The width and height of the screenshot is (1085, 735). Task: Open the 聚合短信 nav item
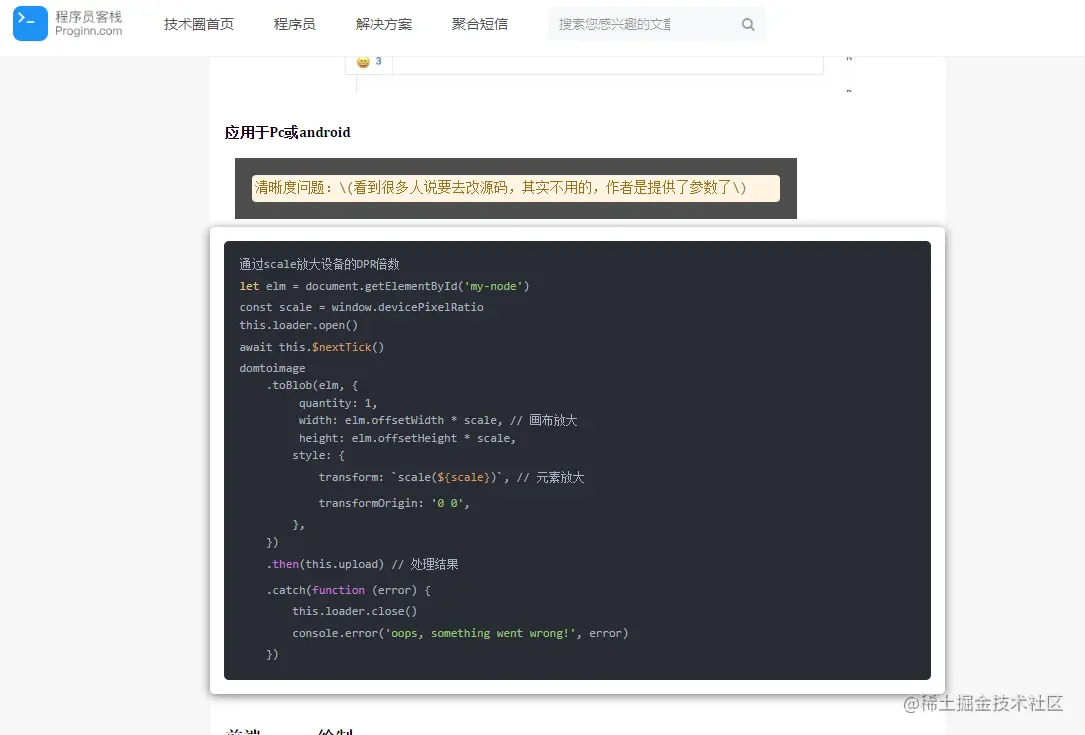480,24
